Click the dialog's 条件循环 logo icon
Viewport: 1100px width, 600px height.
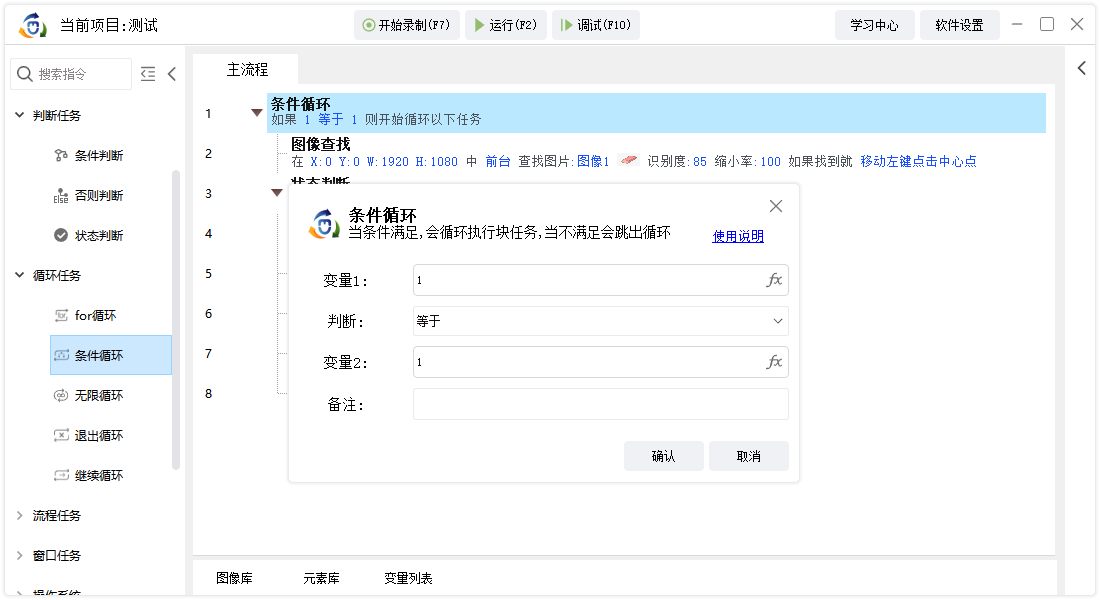[324, 224]
